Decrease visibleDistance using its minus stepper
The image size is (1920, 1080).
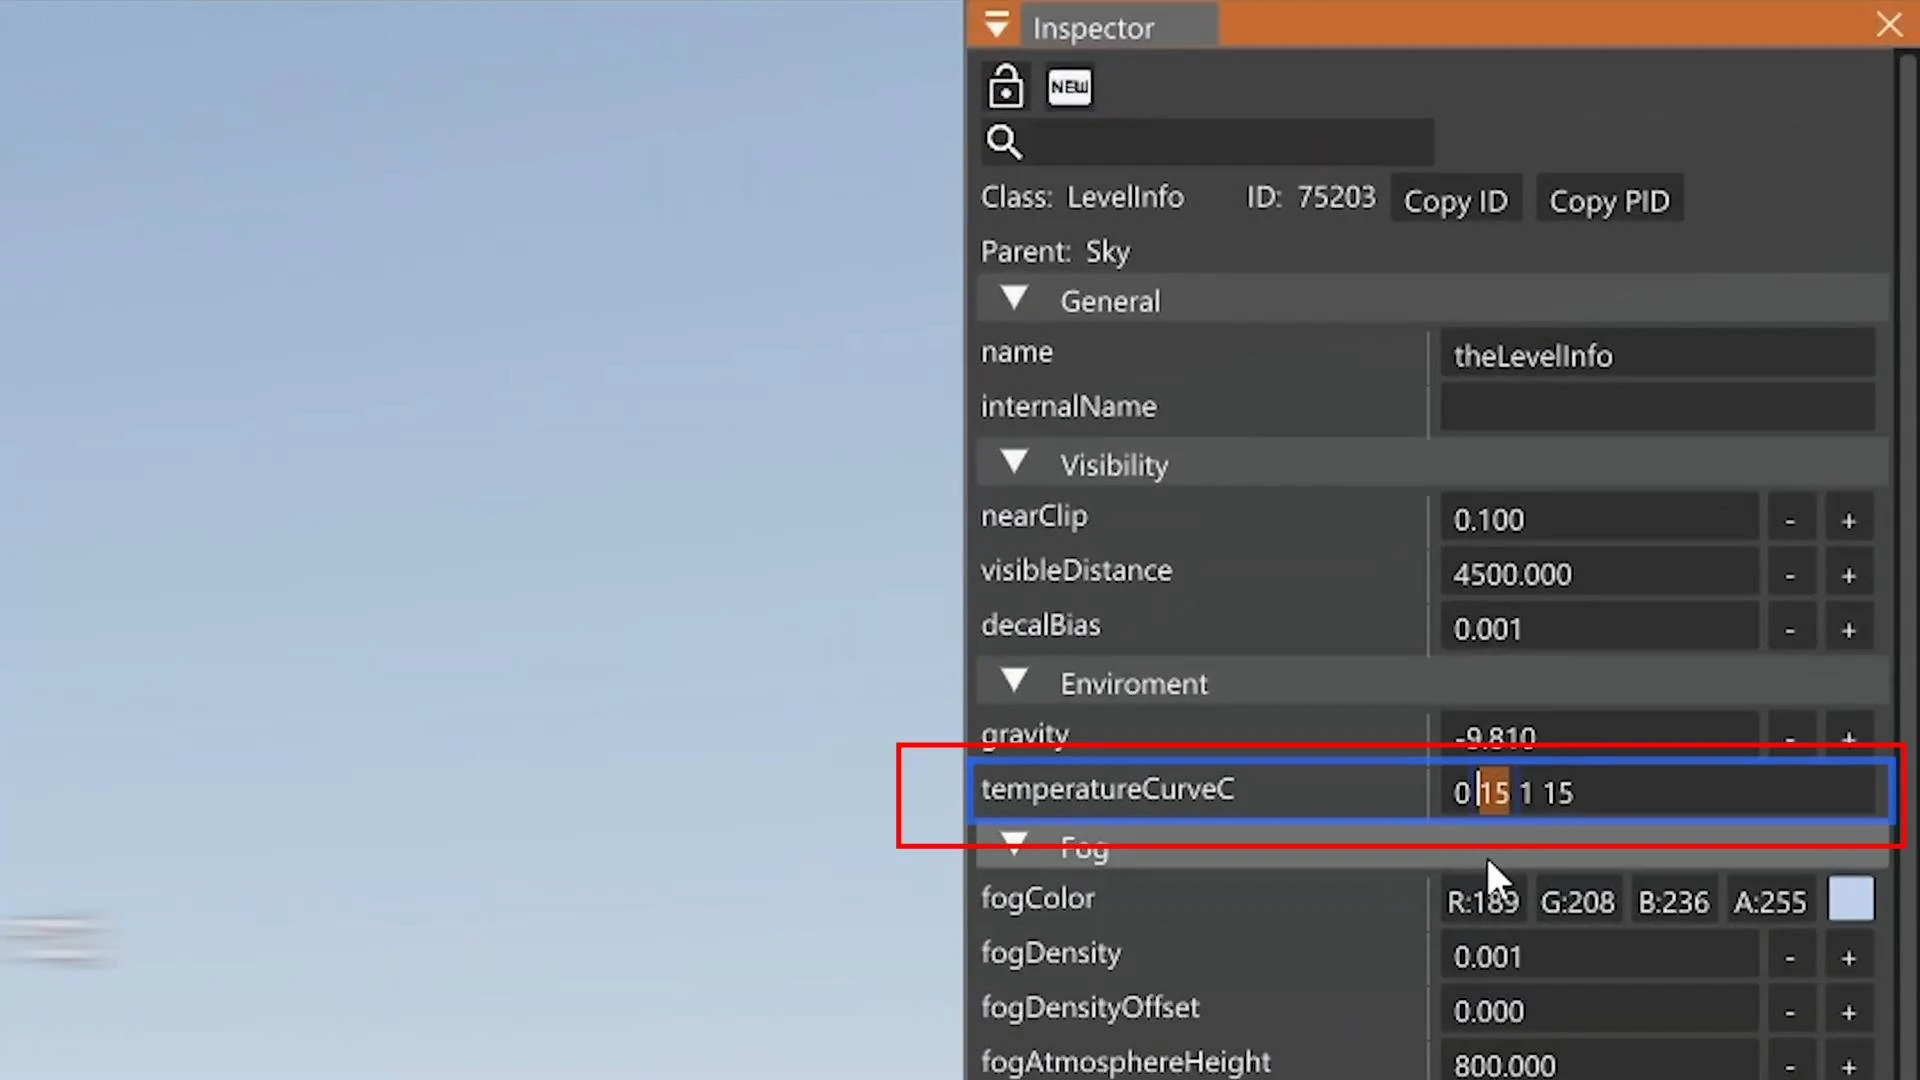(1789, 574)
